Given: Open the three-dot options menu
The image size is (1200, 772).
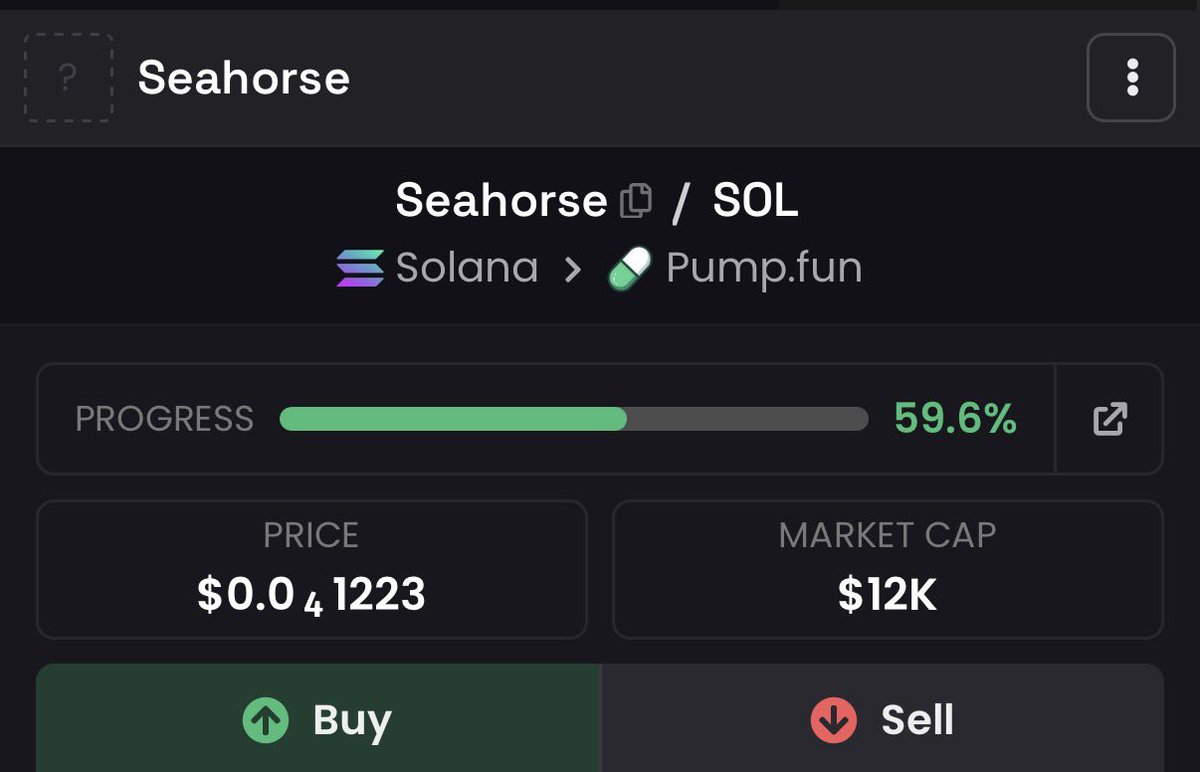Looking at the screenshot, I should click(x=1131, y=78).
